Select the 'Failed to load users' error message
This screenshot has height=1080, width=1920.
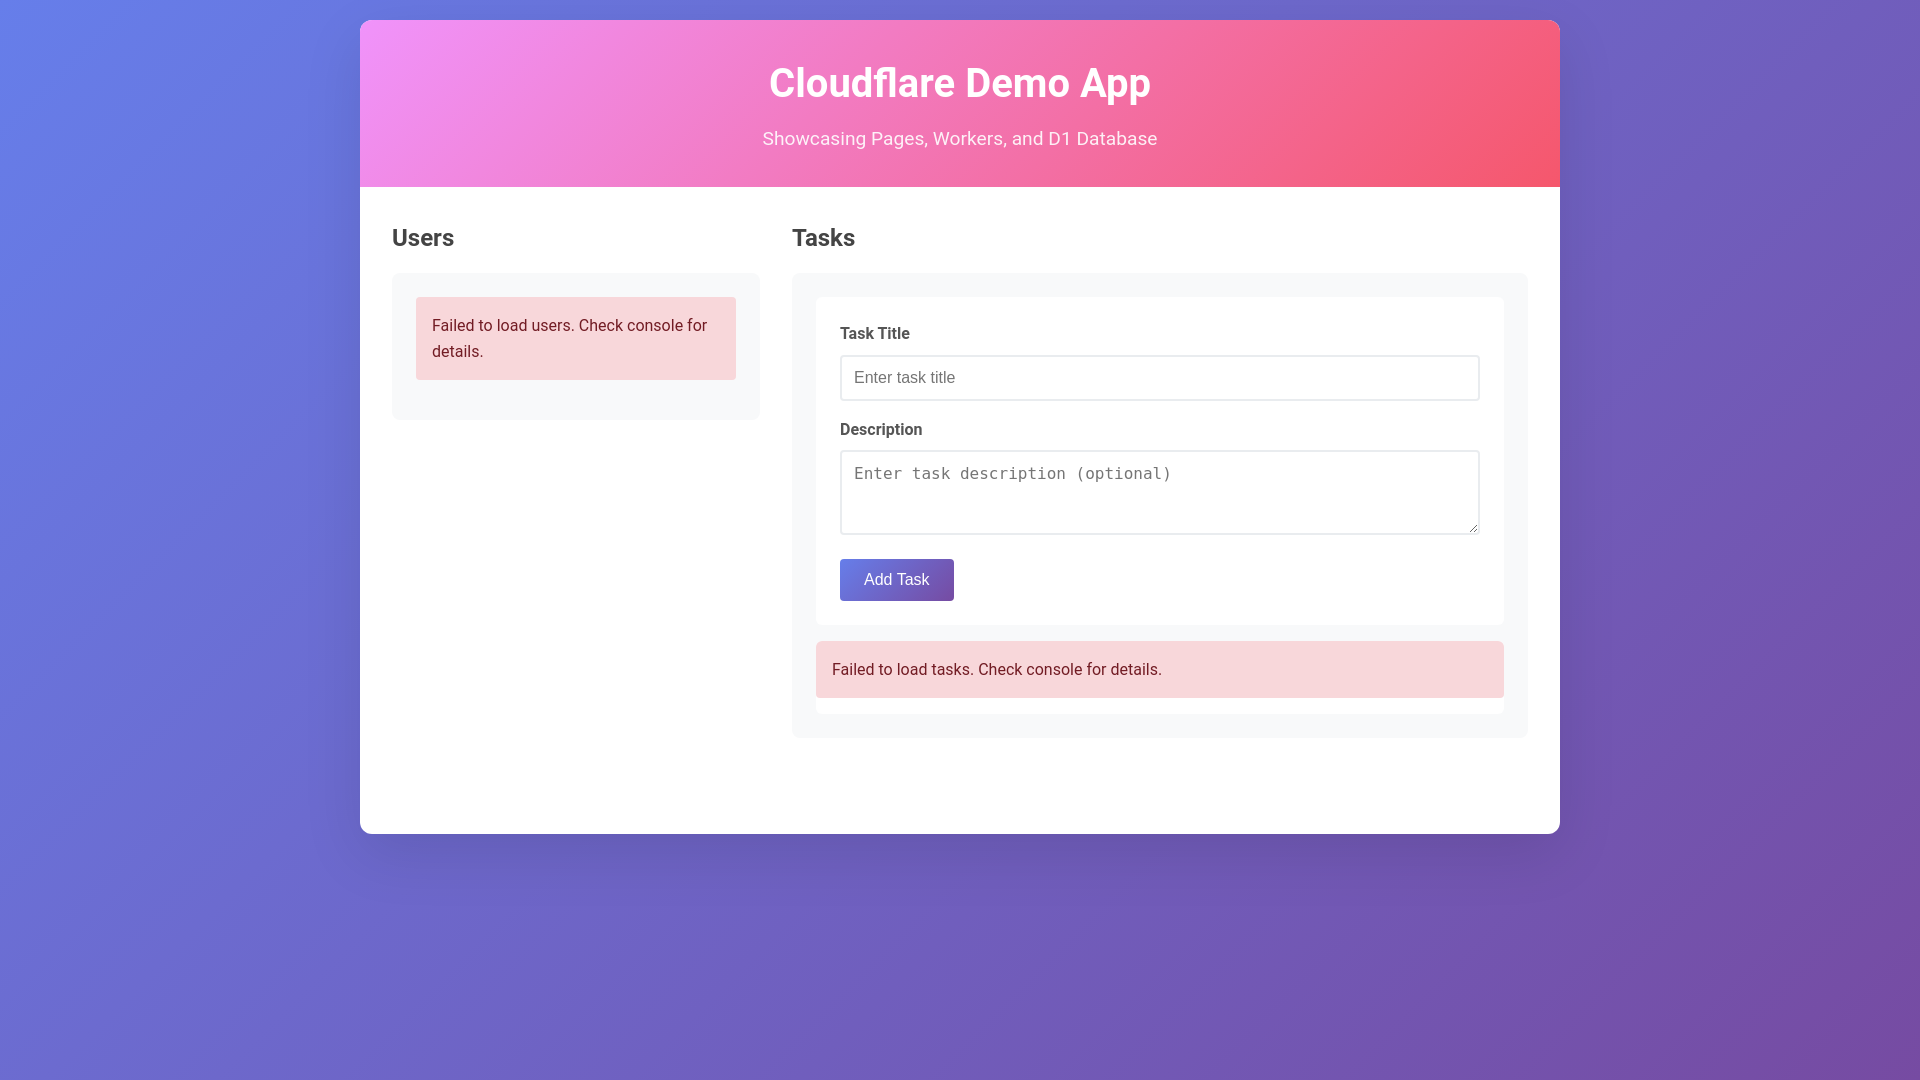(x=576, y=338)
